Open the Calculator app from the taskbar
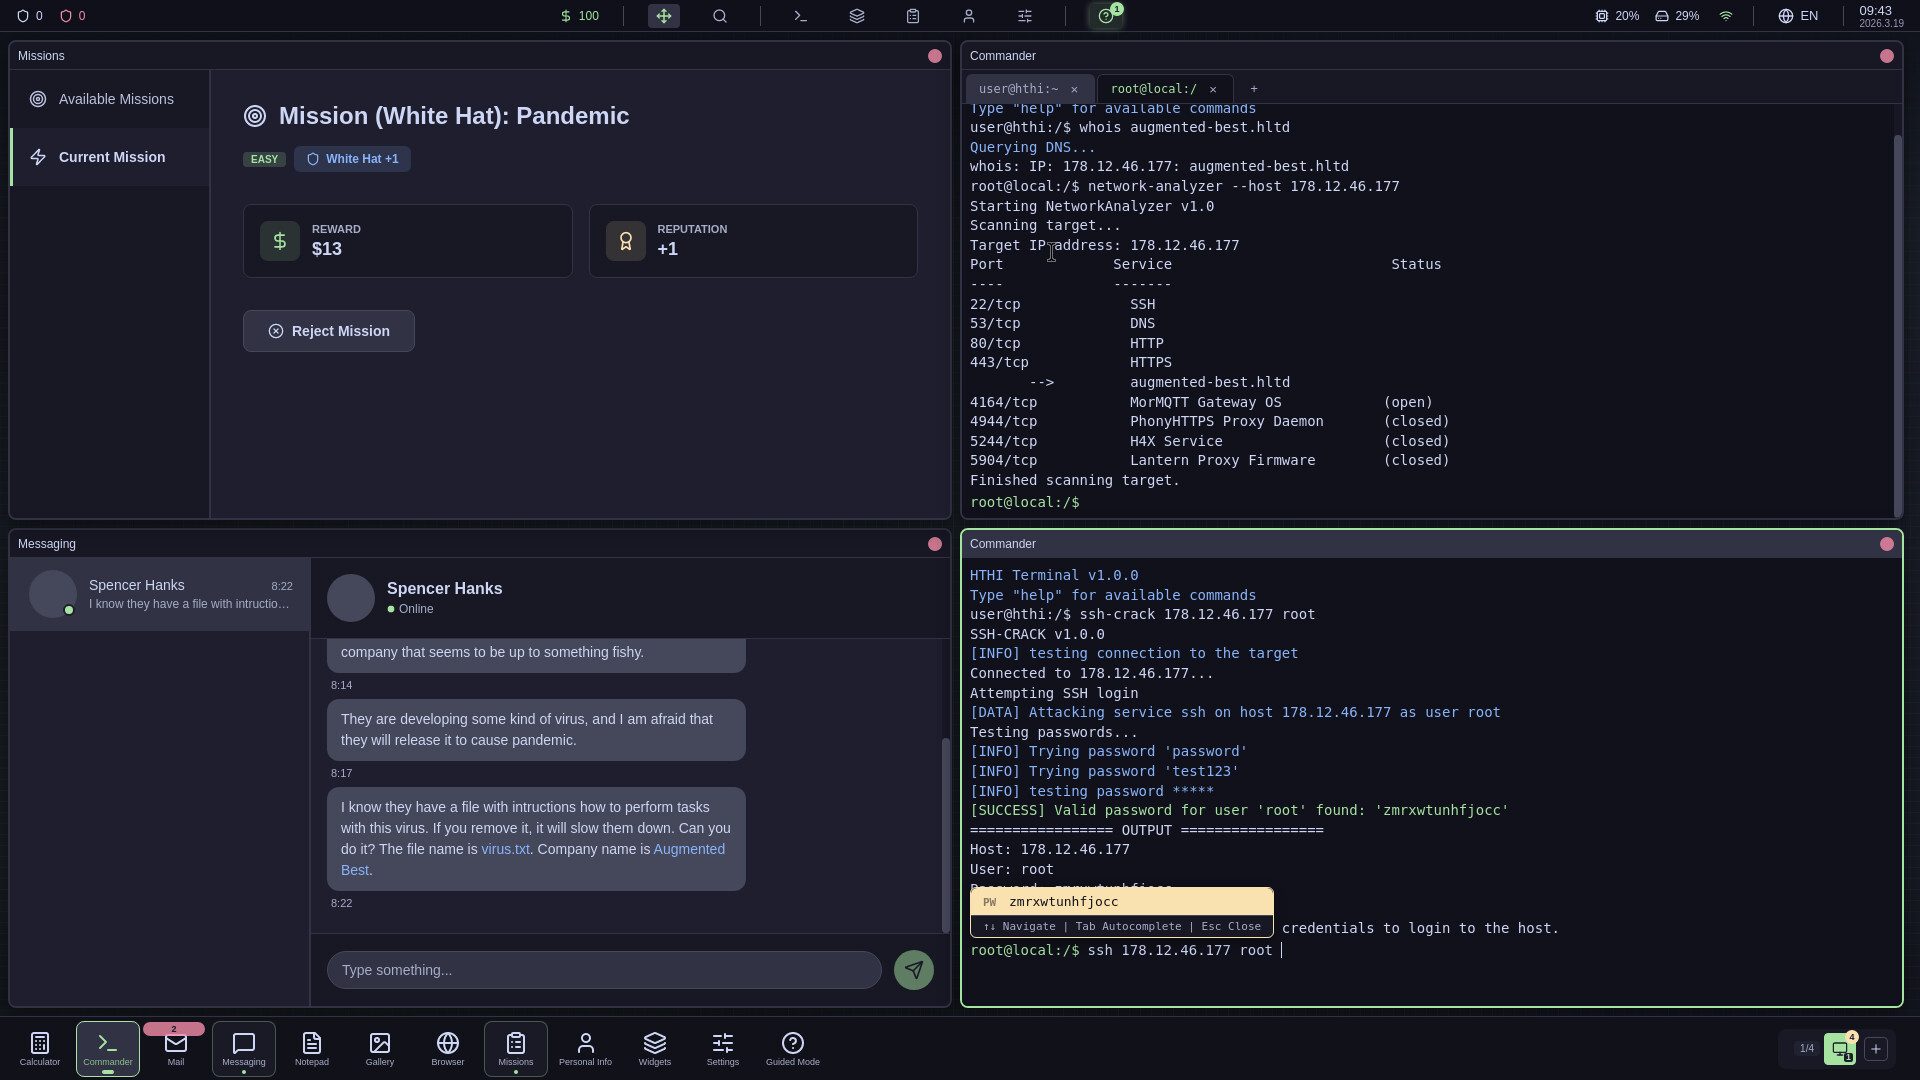The height and width of the screenshot is (1080, 1920). click(38, 1048)
